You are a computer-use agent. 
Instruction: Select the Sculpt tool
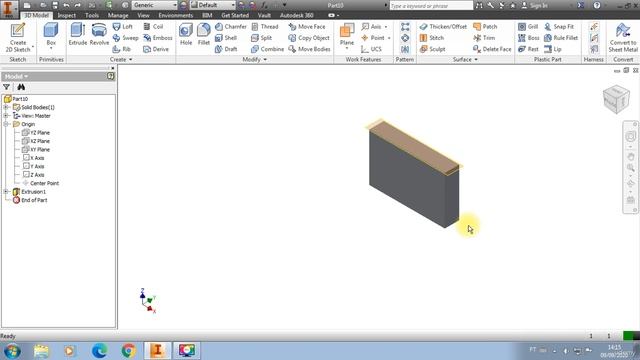click(432, 49)
